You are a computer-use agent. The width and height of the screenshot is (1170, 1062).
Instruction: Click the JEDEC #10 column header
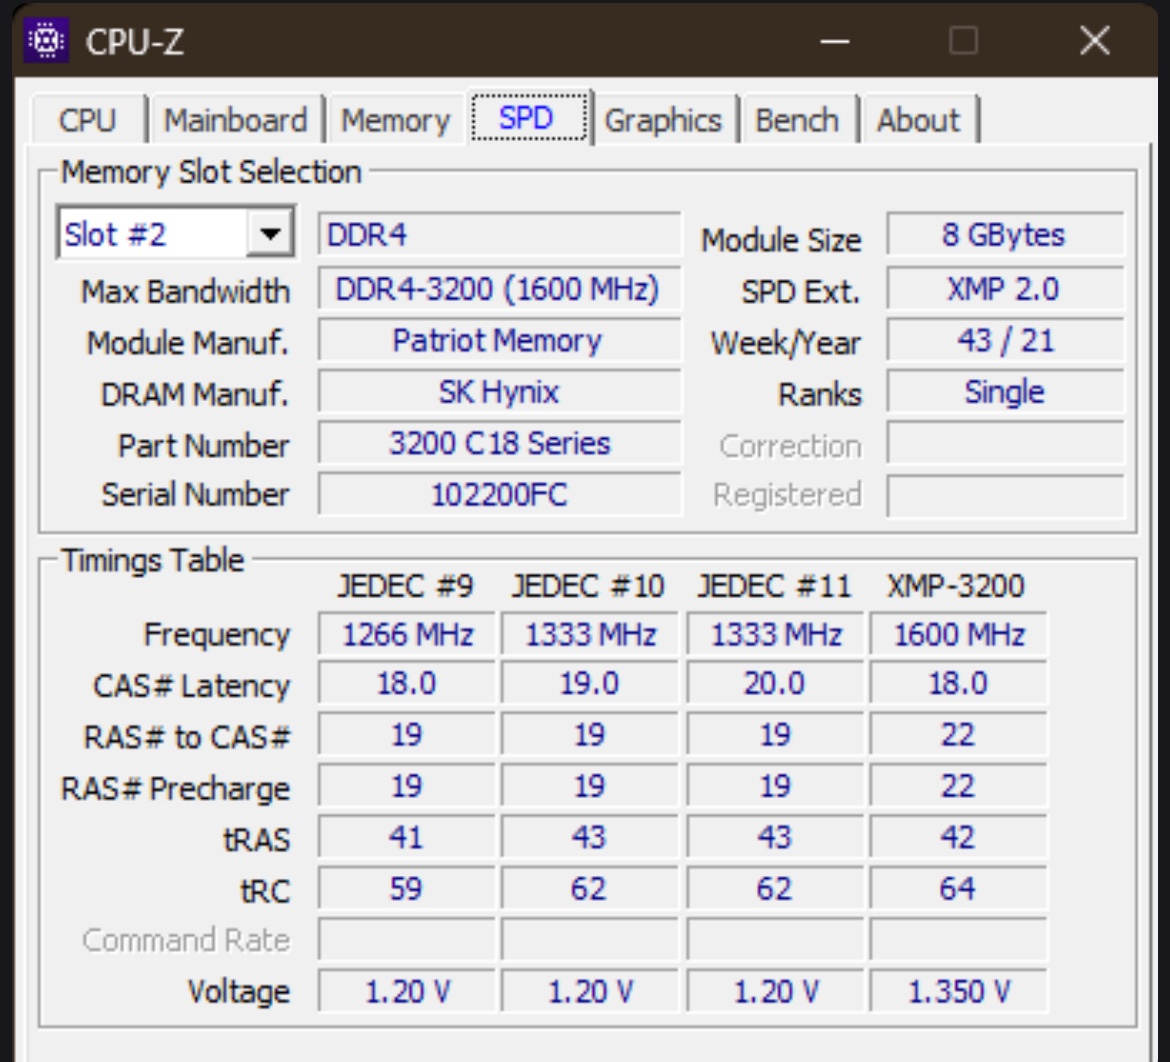[588, 587]
